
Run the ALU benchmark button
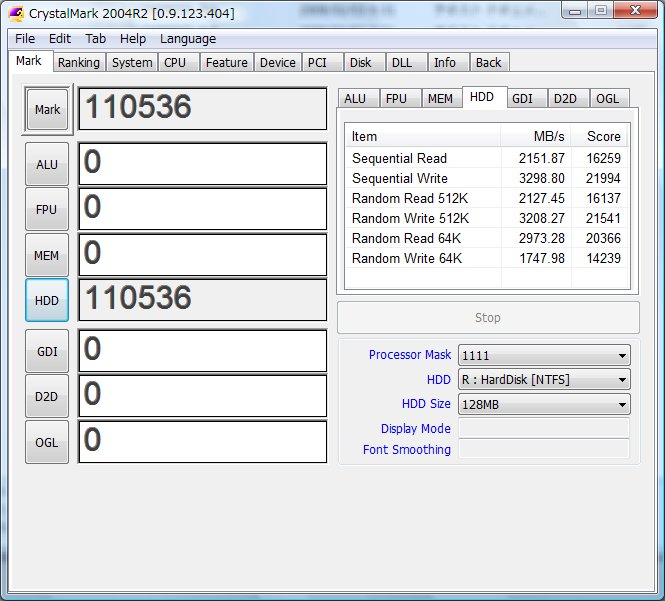click(x=47, y=164)
